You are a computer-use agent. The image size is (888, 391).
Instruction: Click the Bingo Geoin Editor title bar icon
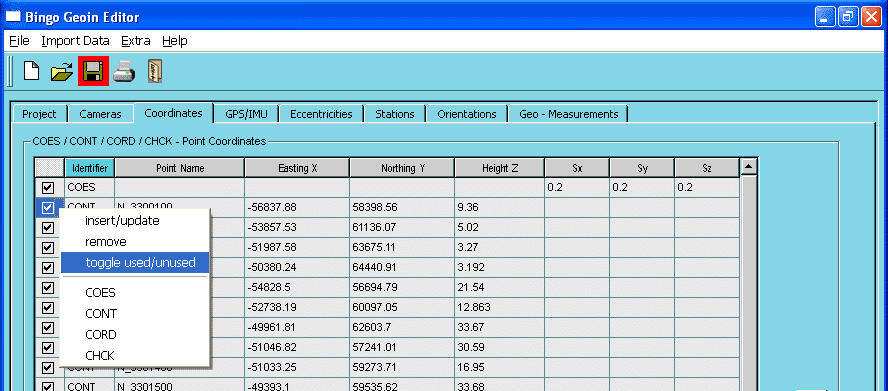pos(14,17)
